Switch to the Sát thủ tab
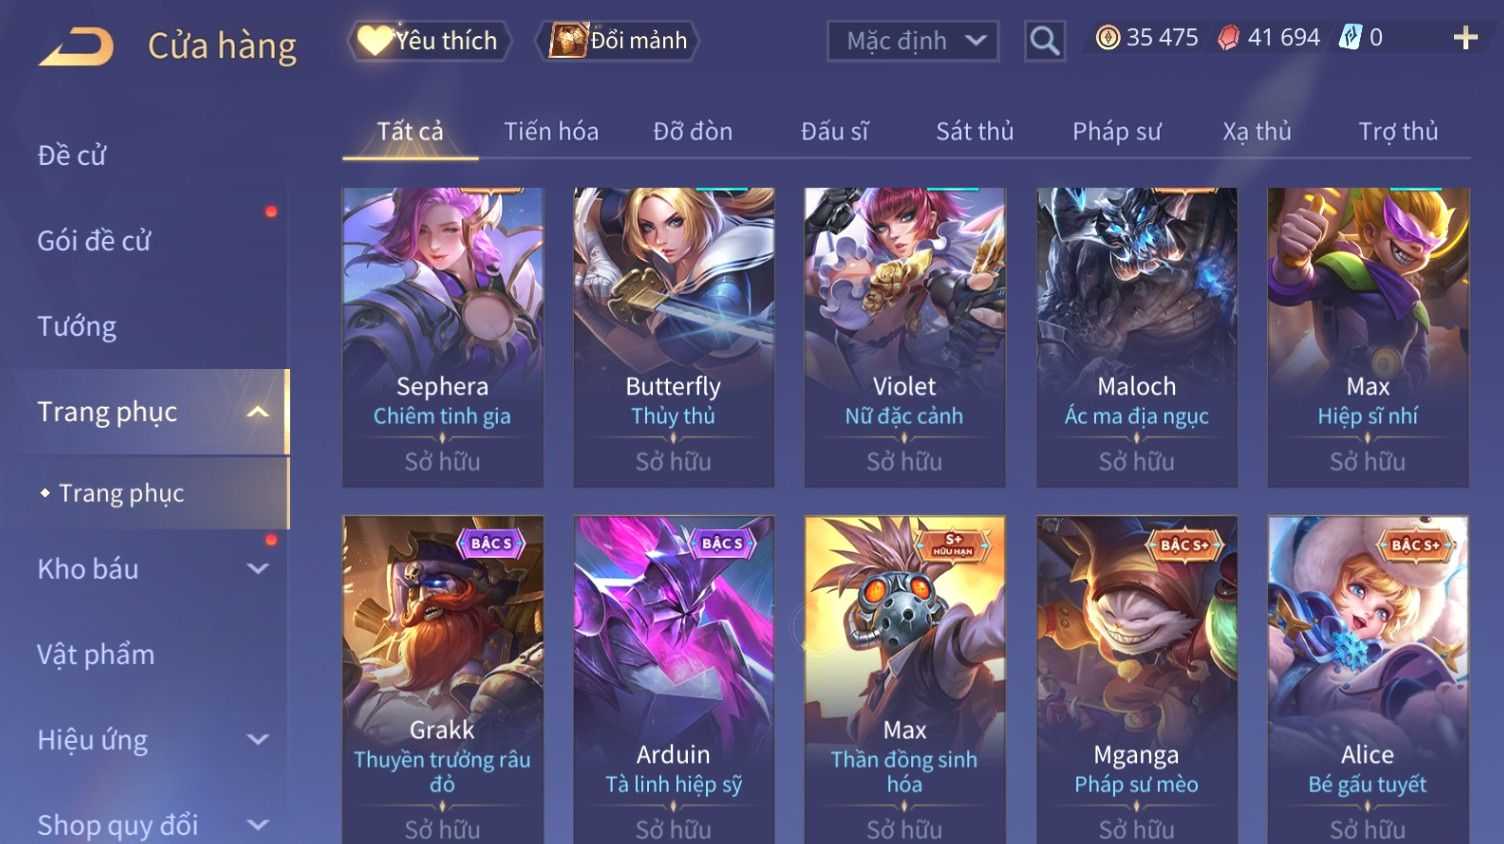The width and height of the screenshot is (1504, 844). click(975, 131)
